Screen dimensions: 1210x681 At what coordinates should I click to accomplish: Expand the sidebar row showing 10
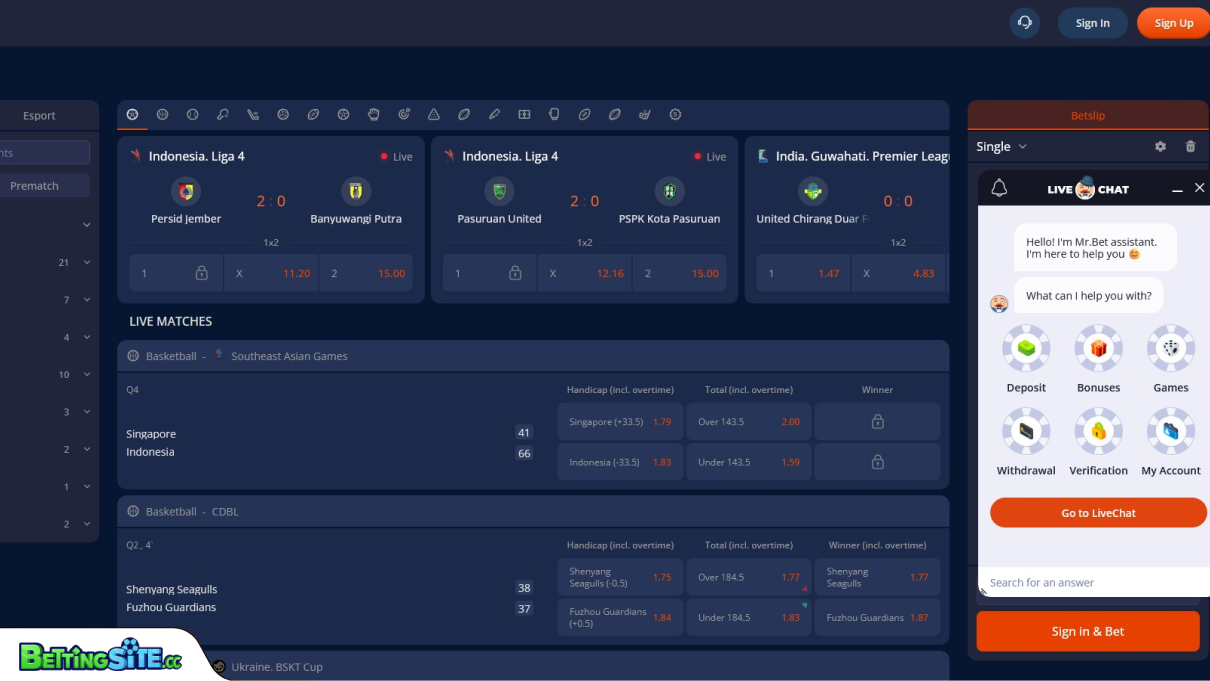pos(86,375)
